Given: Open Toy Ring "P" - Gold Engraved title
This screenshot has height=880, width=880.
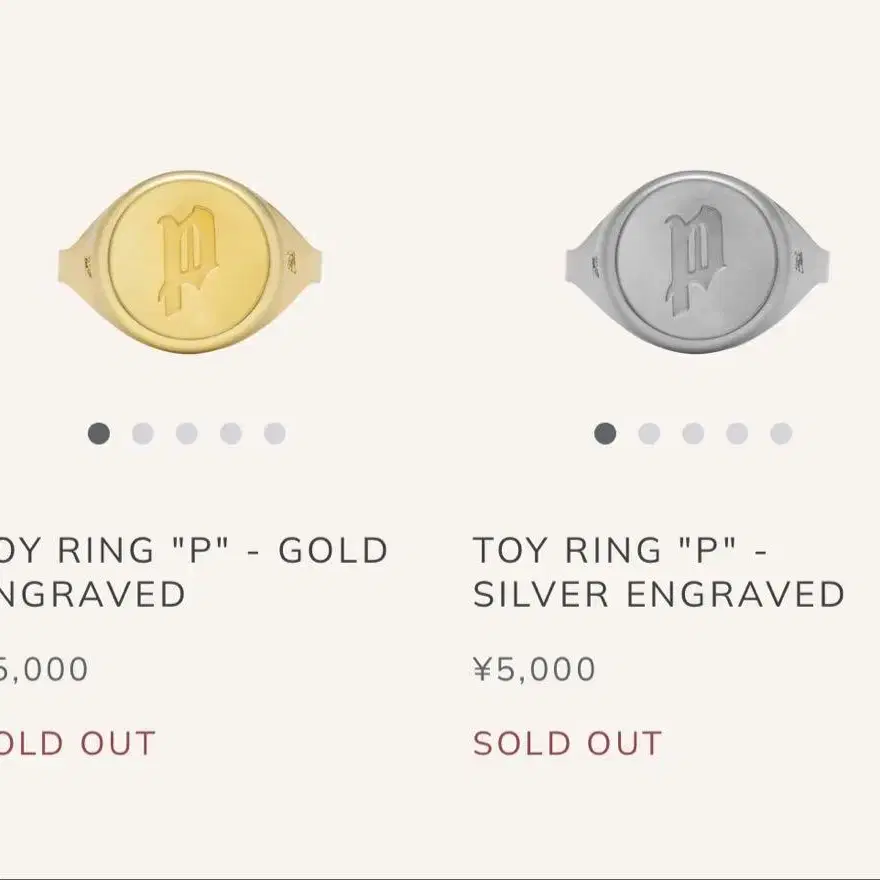Looking at the screenshot, I should [x=194, y=572].
